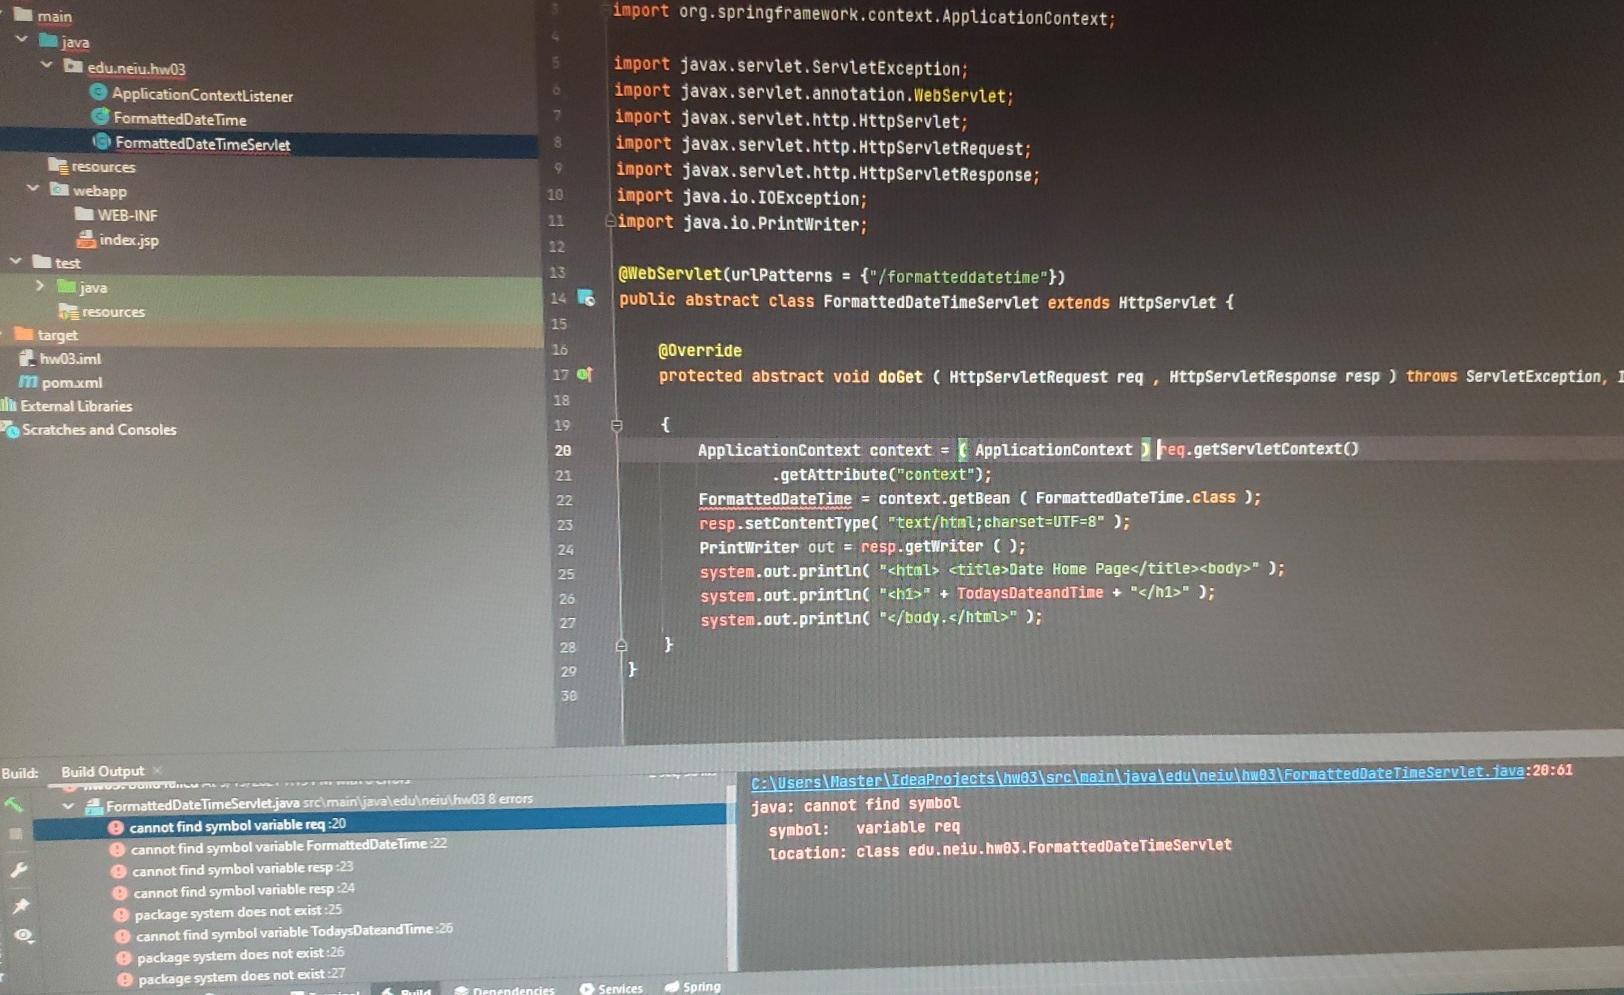Open hw03.iml file
This screenshot has width=1624, height=995.
pos(70,358)
